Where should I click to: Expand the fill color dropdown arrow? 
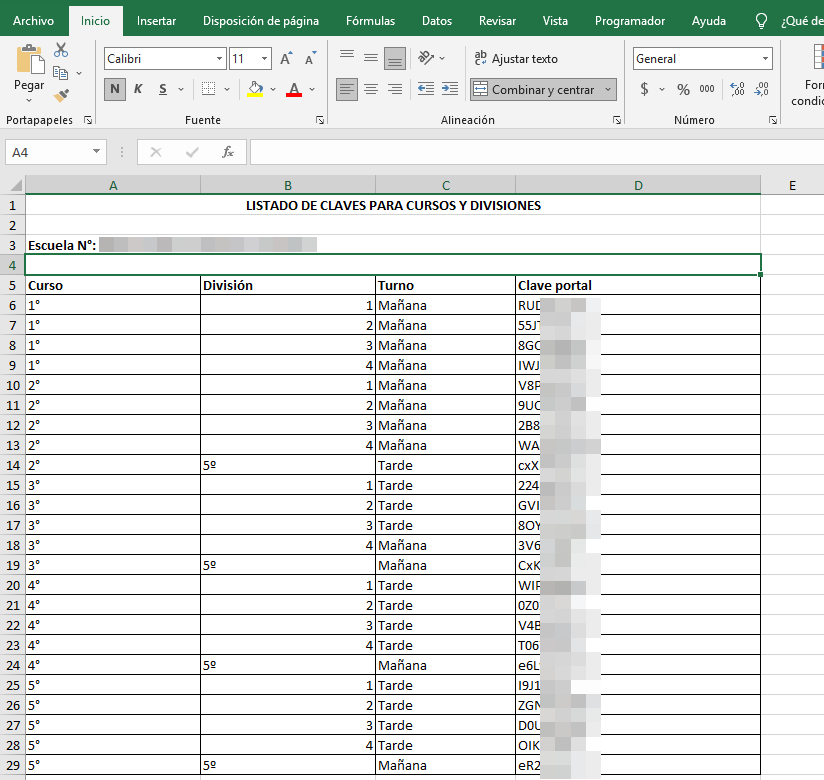click(273, 89)
